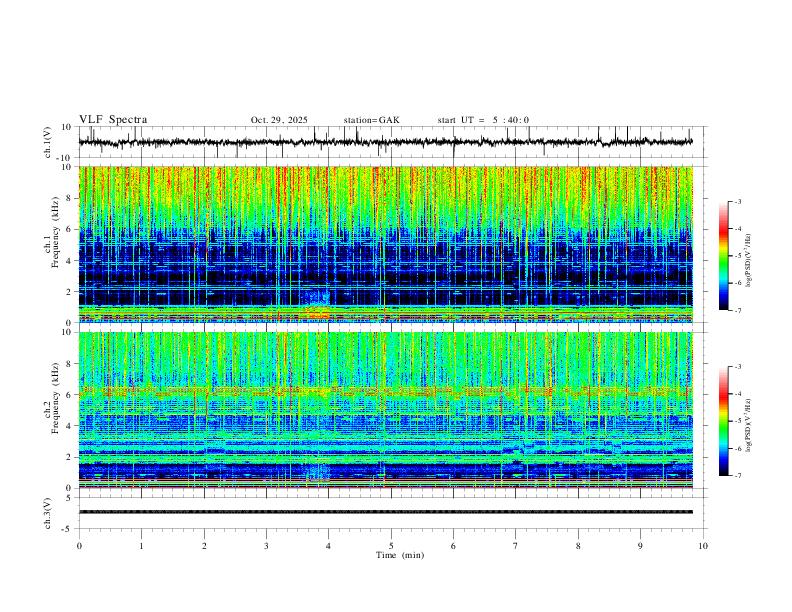
Task: Click the ch.1 black waveform trace
Action: pyautogui.click(x=385, y=142)
